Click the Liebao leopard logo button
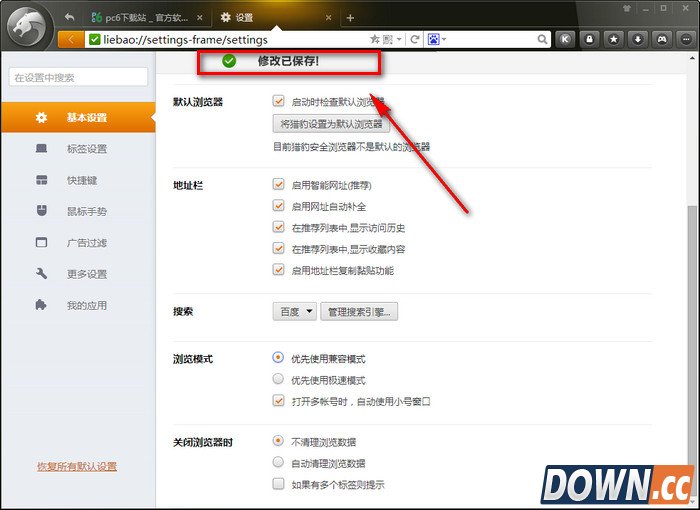The width and height of the screenshot is (700, 510). 27,26
